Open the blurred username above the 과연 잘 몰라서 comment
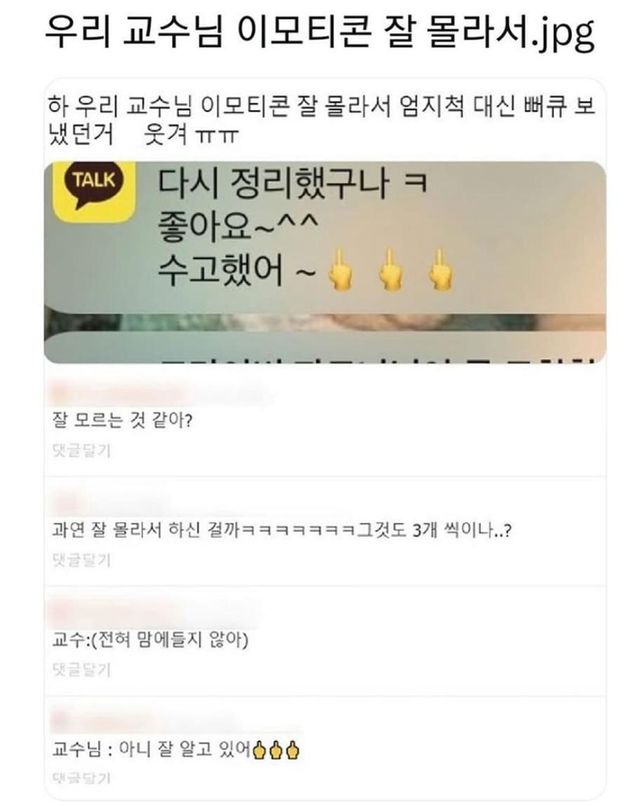The height and width of the screenshot is (807, 640). 111,500
